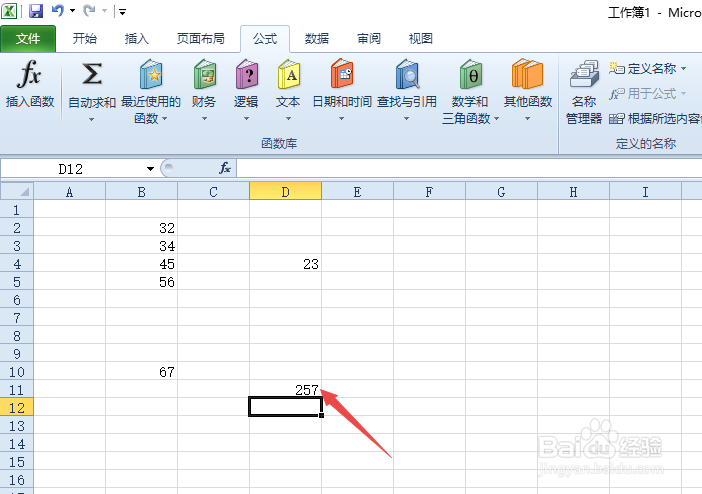Screen dimensions: 702x494
Task: Open Customize Quick Access Toolbar dropdown
Action: point(122,12)
